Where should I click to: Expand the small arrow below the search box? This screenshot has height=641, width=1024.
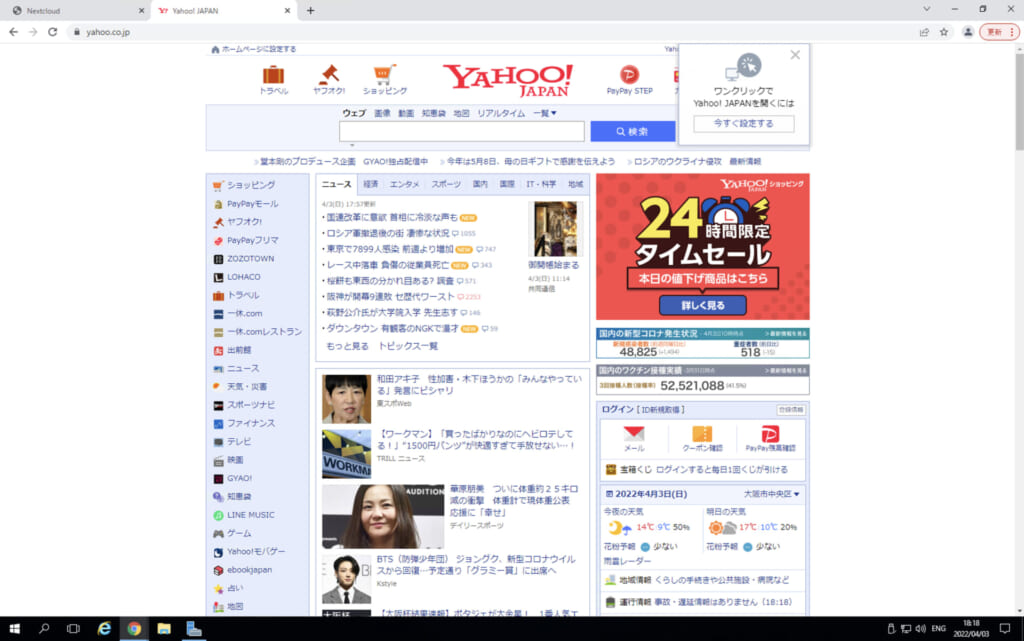coord(352,146)
